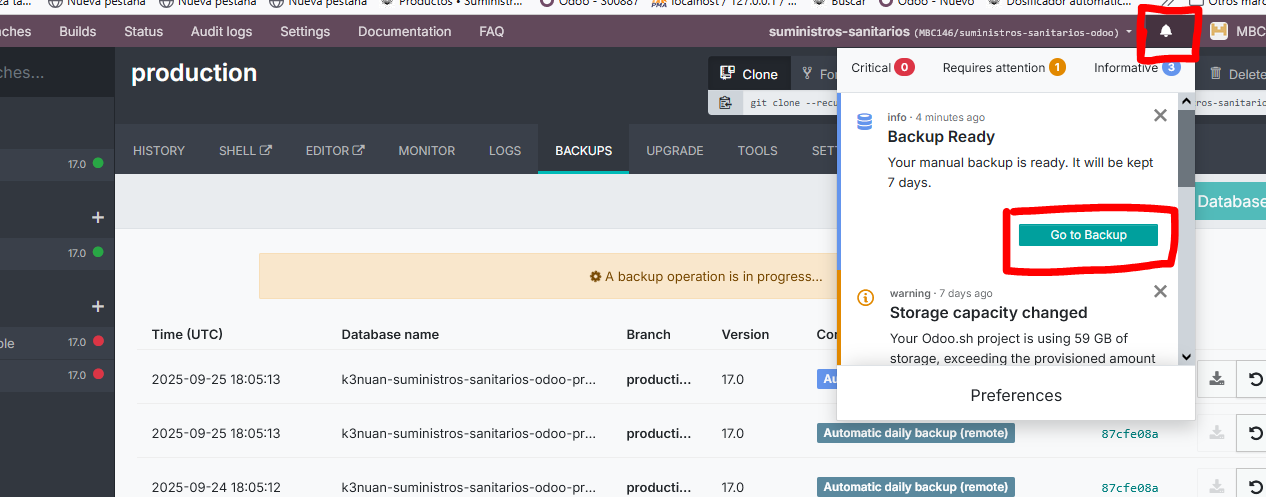The image size is (1266, 497).
Task: Switch to the UPGRADE tab
Action: (675, 151)
